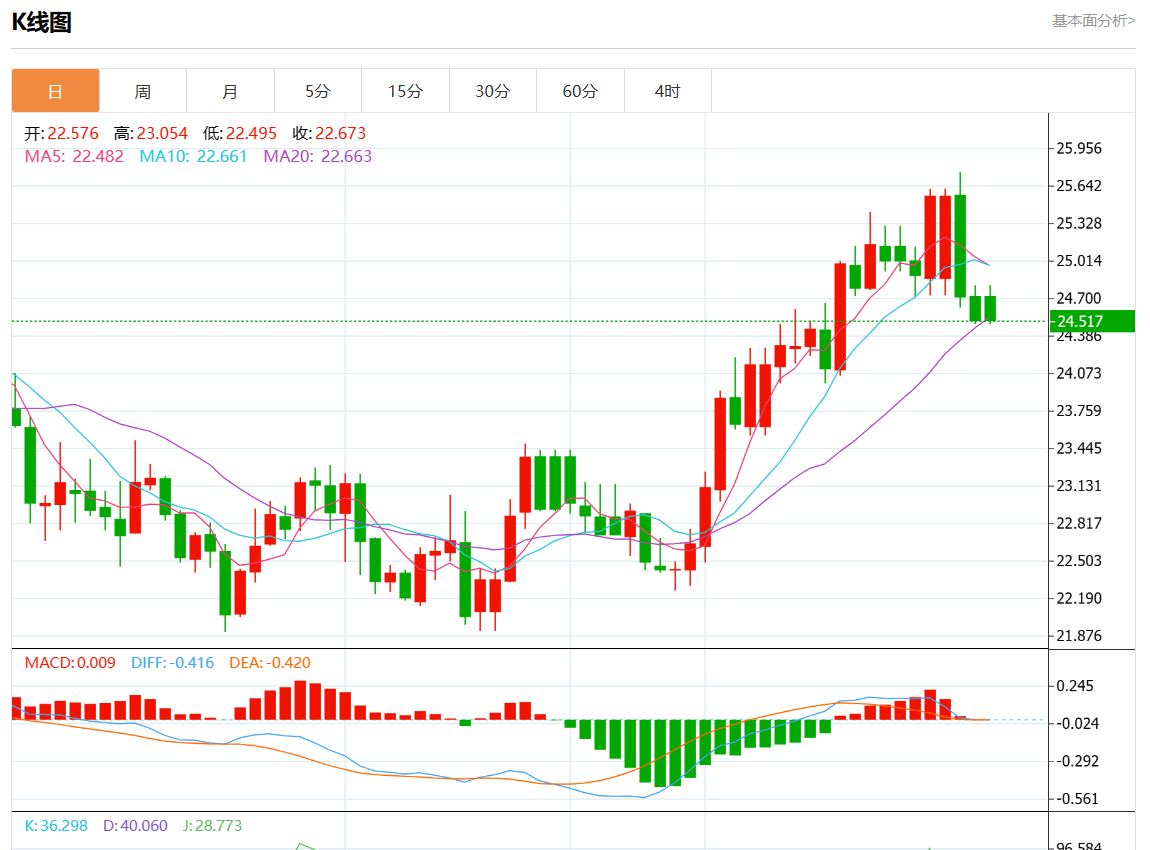1150x850 pixels.
Task: Click the J:28.773 KDJ value
Action: pos(213,826)
